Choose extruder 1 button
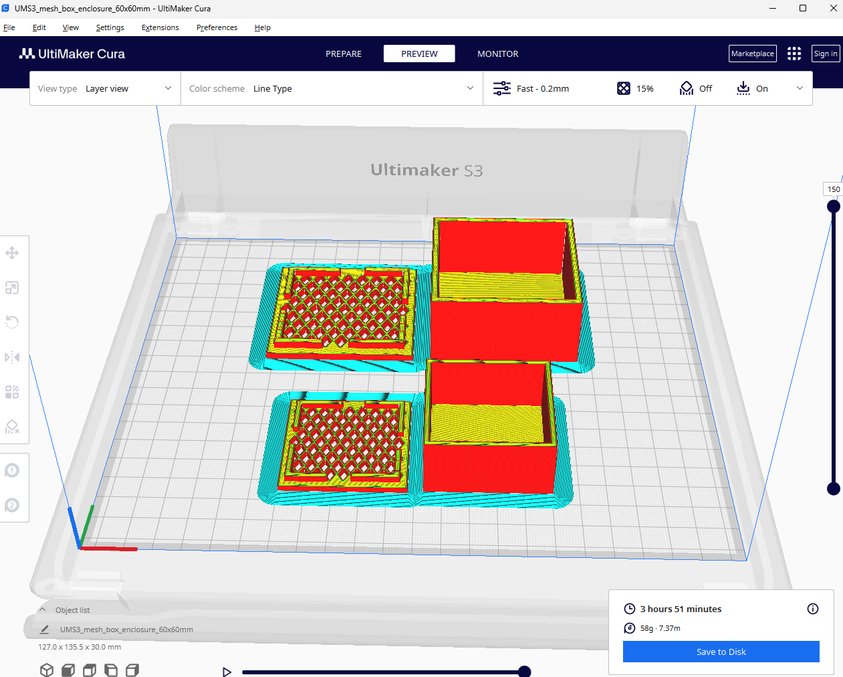The width and height of the screenshot is (843, 677). coord(12,471)
